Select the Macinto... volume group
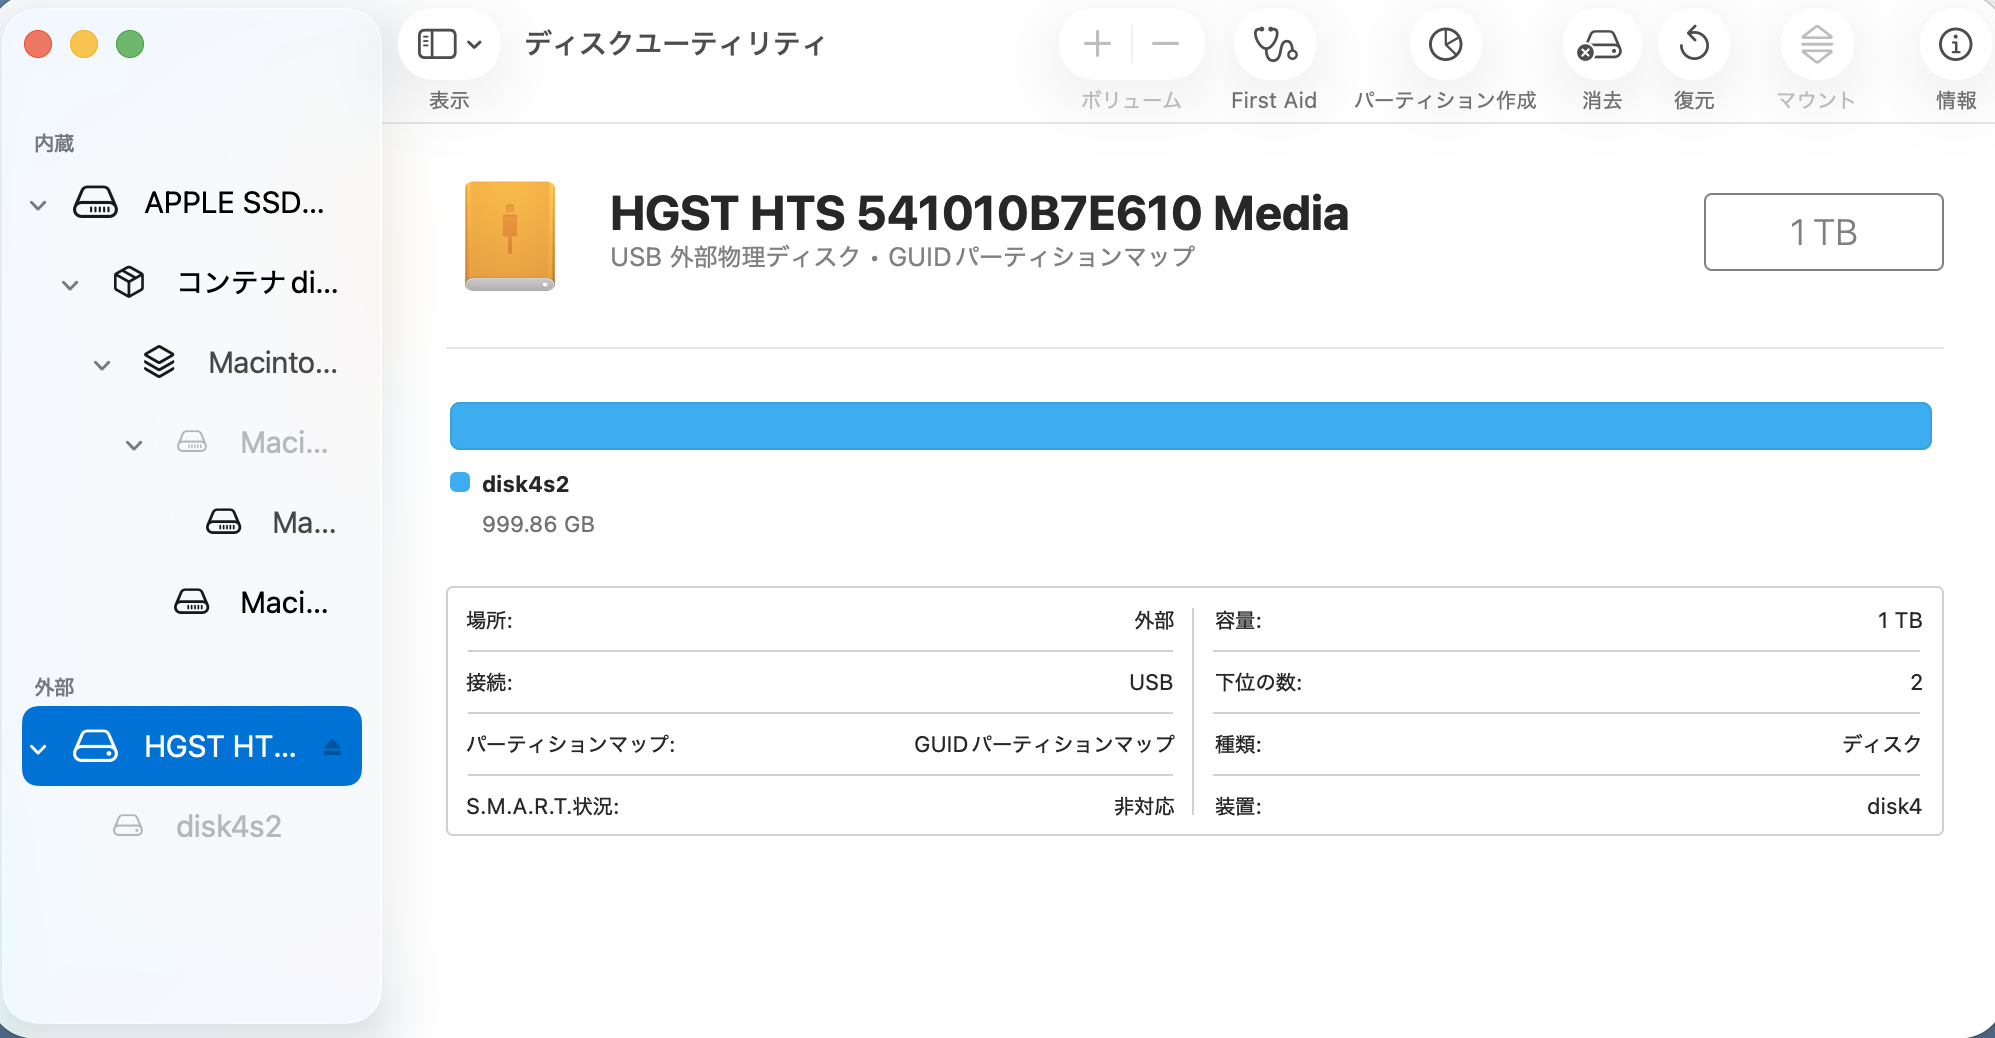The width and height of the screenshot is (1995, 1038). point(192,363)
